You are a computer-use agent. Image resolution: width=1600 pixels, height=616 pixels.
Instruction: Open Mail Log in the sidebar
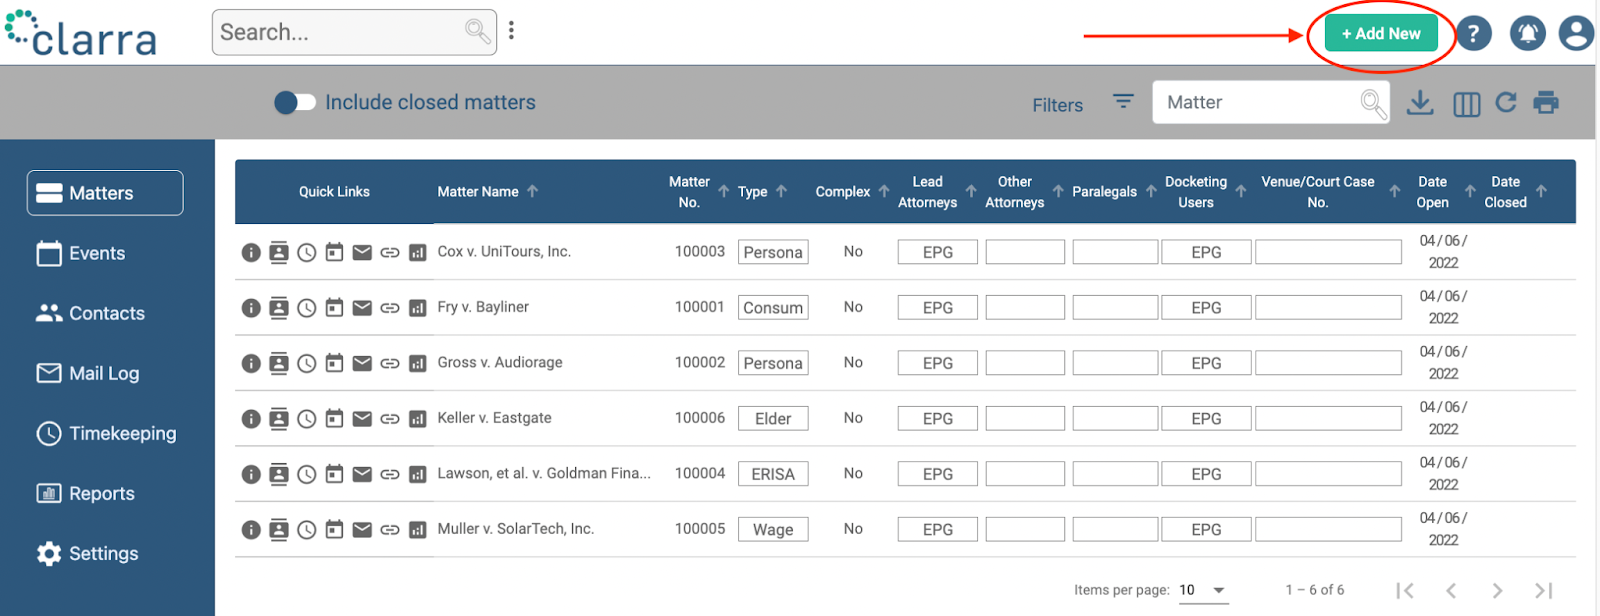click(88, 373)
